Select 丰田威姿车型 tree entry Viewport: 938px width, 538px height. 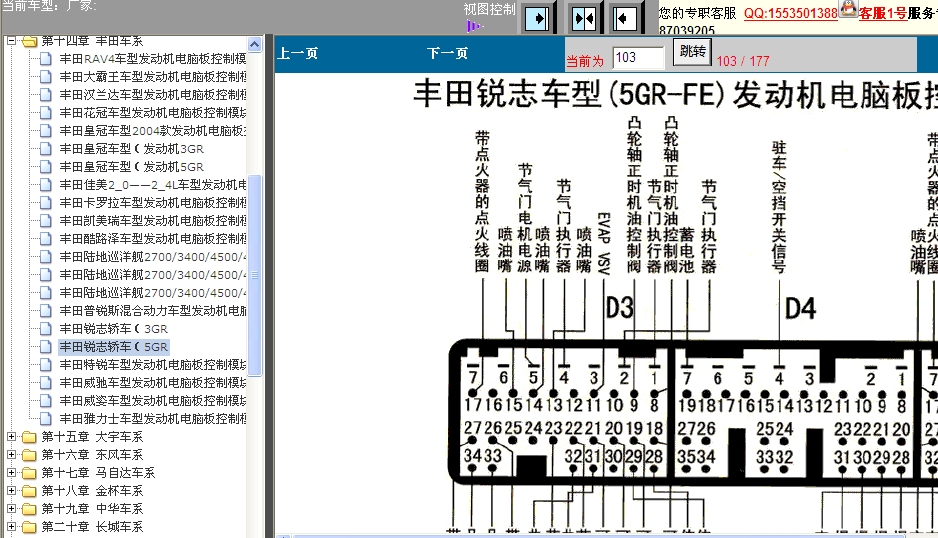[x=153, y=400]
